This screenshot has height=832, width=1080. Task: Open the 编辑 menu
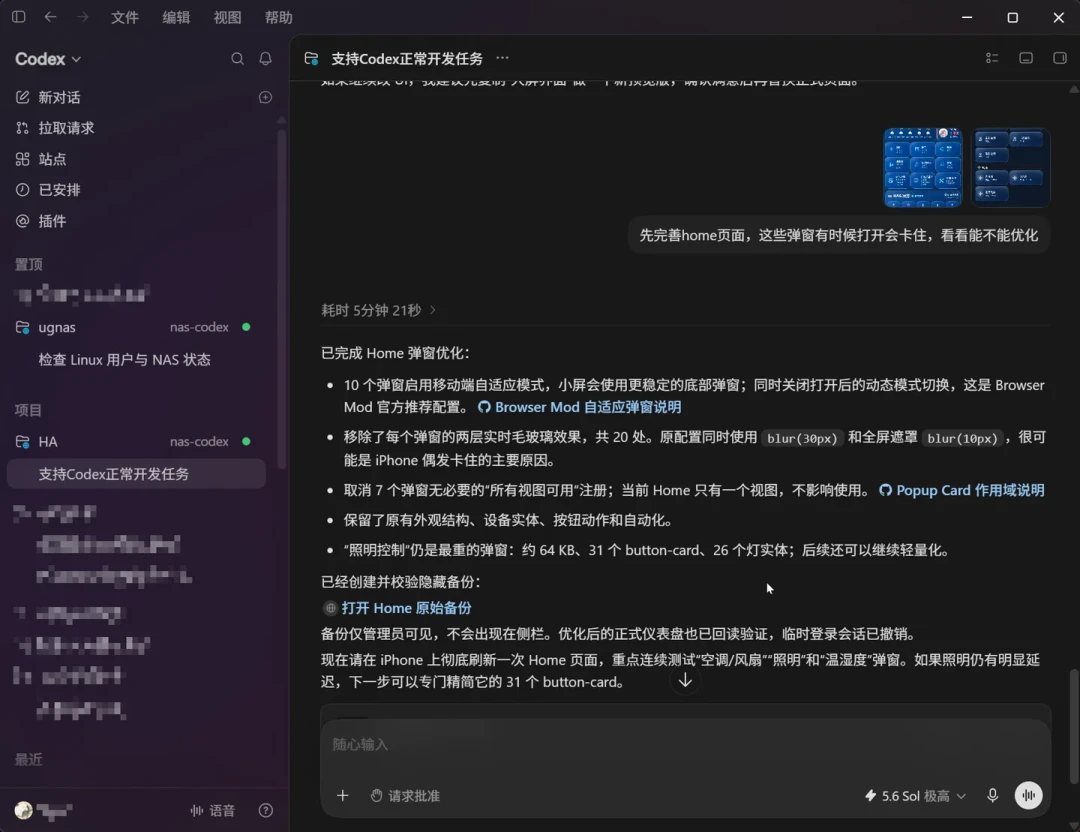point(176,17)
